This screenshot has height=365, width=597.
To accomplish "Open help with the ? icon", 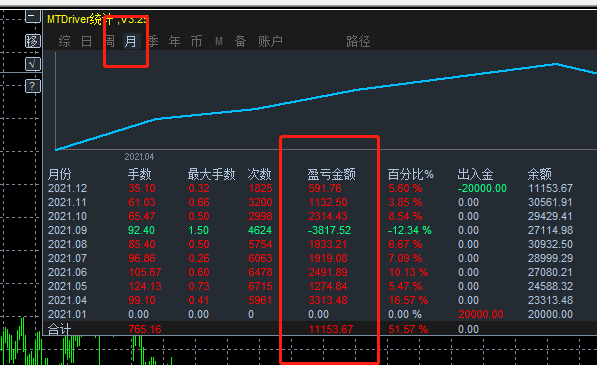I will click(x=32, y=86).
